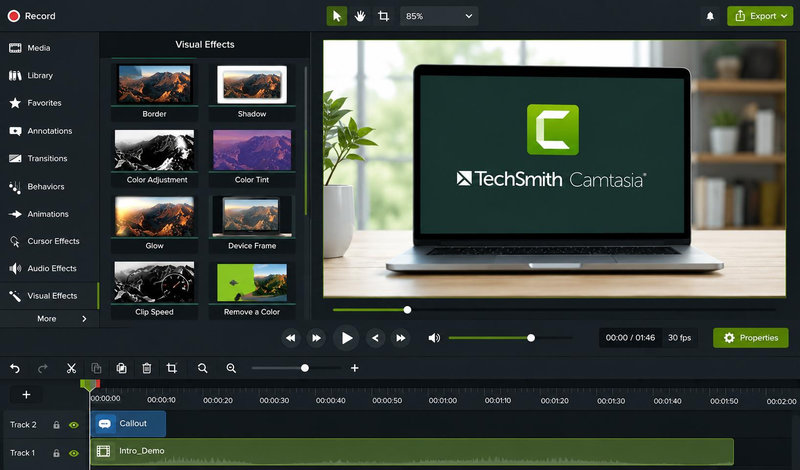Adjust the volume slider handle
This screenshot has height=470, width=800.
pos(531,338)
